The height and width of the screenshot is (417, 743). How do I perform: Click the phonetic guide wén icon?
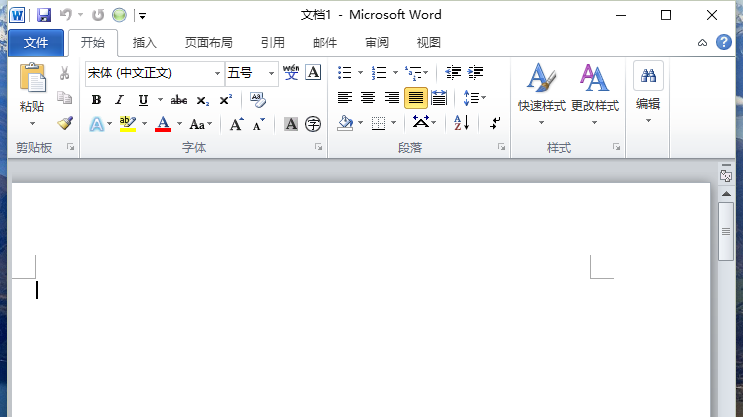coord(291,73)
